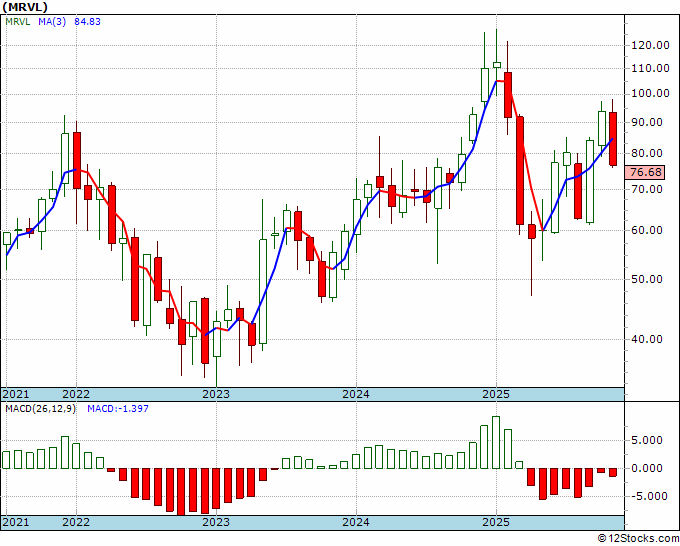Click the 2021 label on MACD timeline
Image resolution: width=680 pixels, height=546 pixels.
coord(16,522)
